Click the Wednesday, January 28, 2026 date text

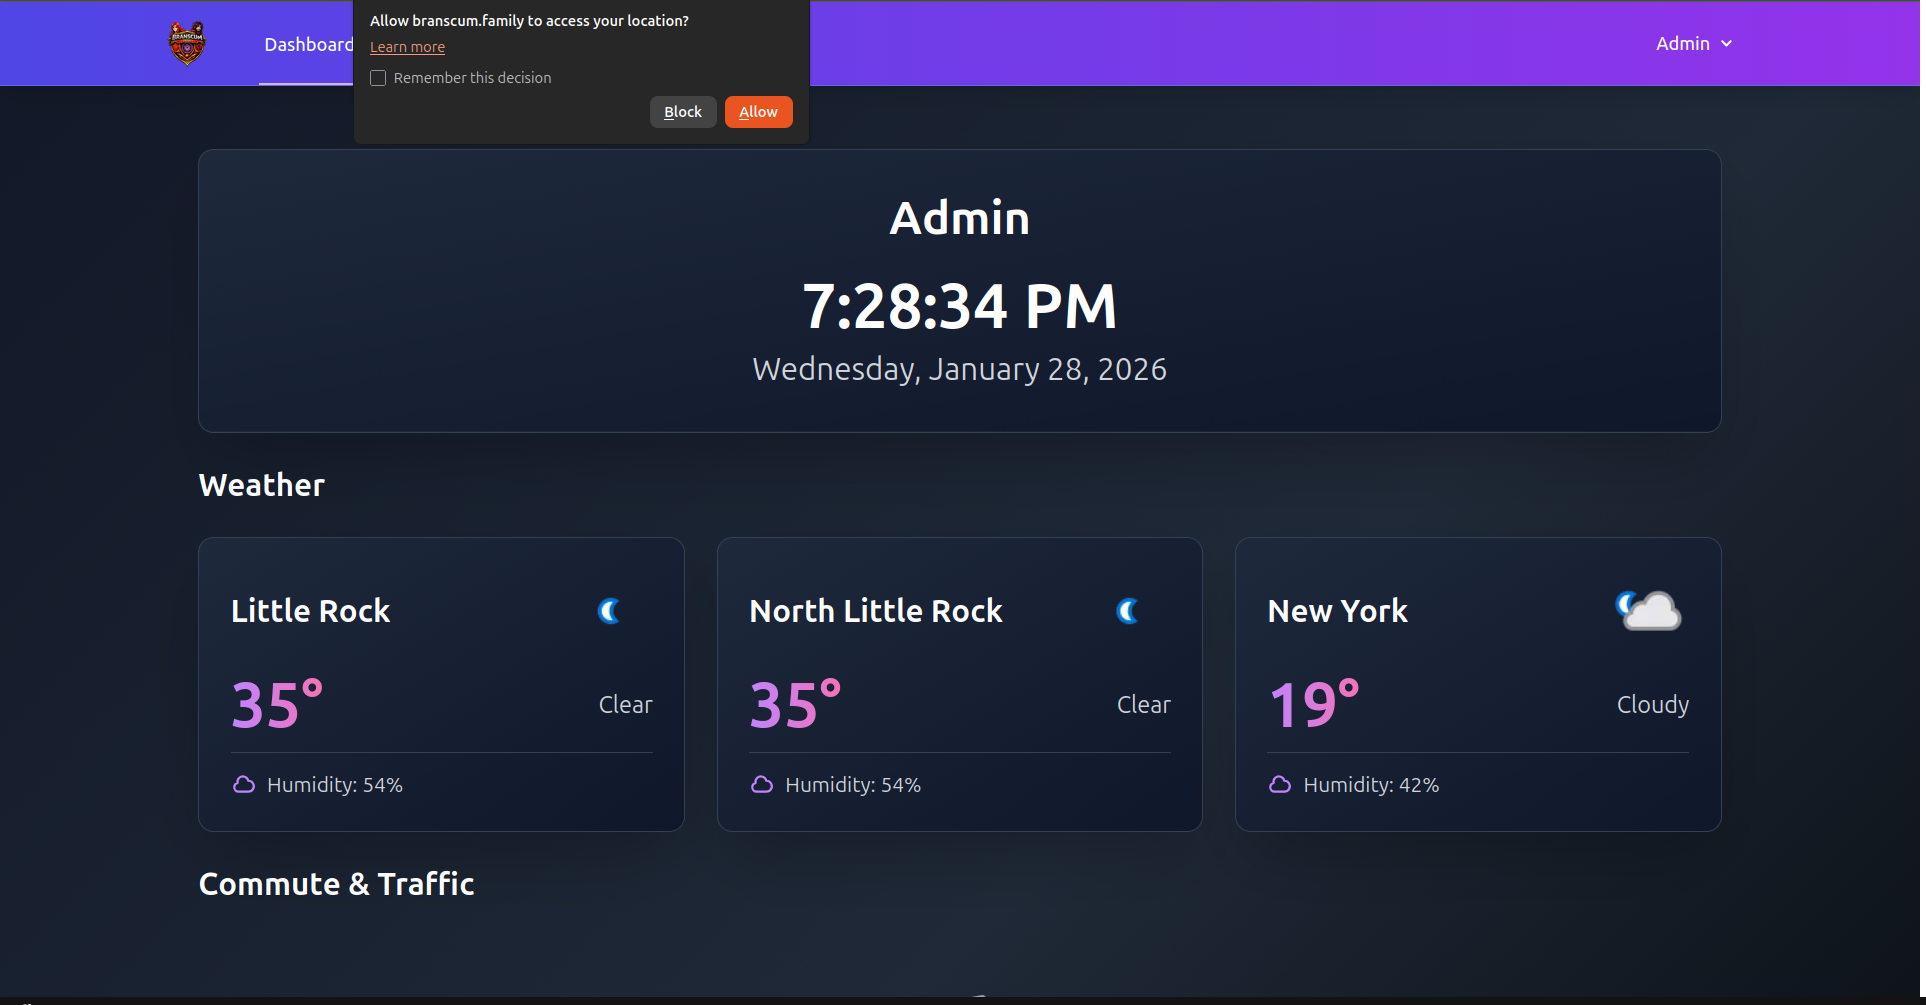959,369
